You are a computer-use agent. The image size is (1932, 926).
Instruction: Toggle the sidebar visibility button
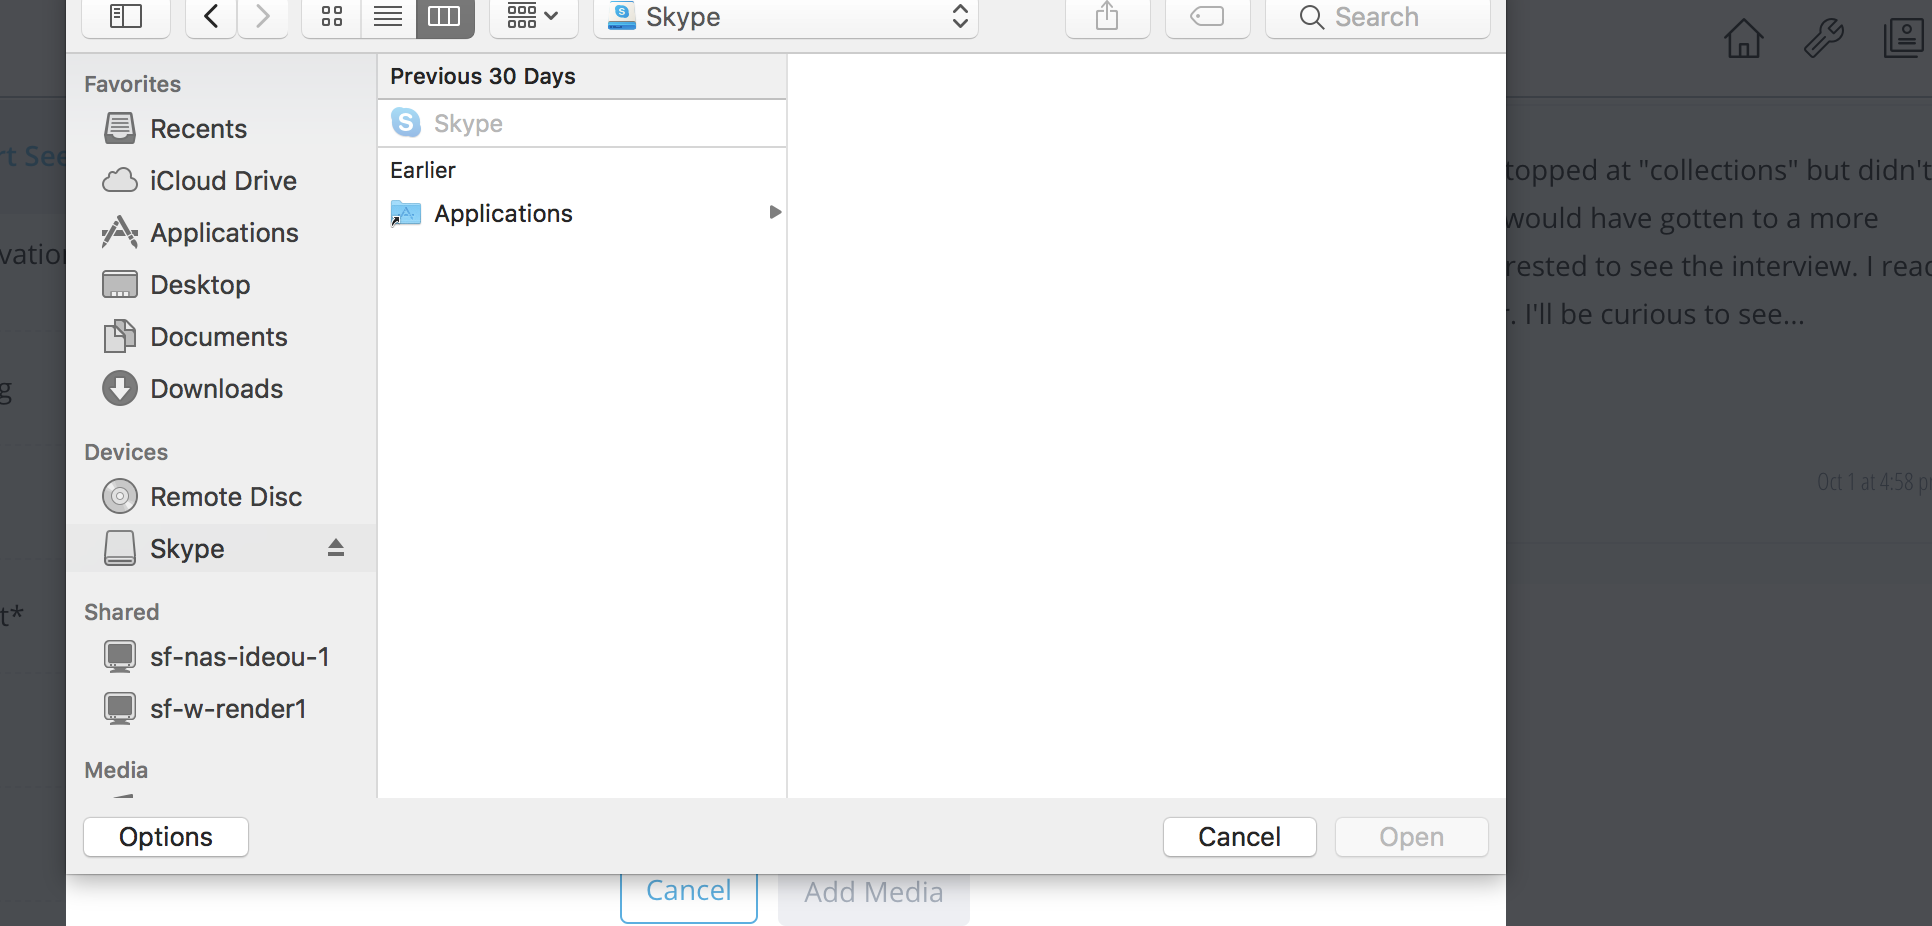click(125, 17)
